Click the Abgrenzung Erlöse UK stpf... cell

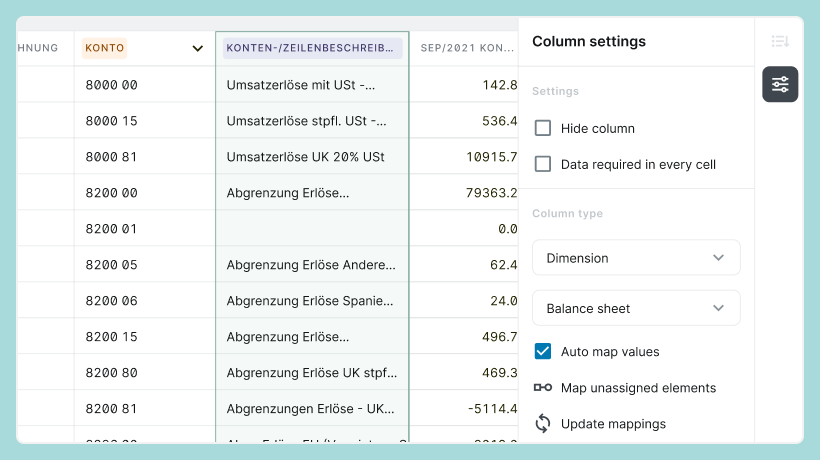pos(312,373)
